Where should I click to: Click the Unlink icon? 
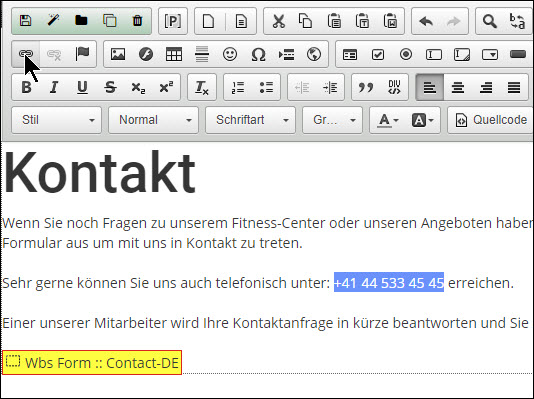point(54,54)
